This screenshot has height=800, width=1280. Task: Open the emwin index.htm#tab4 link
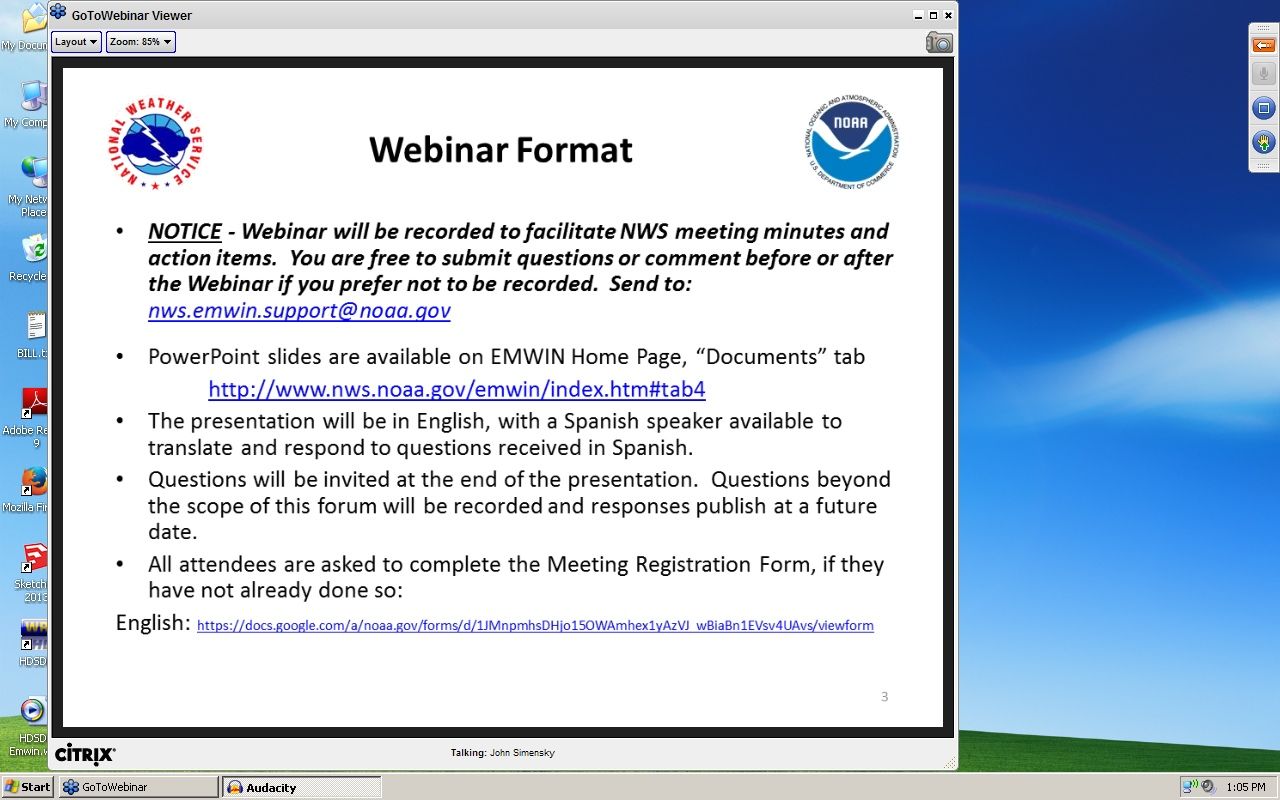[457, 389]
